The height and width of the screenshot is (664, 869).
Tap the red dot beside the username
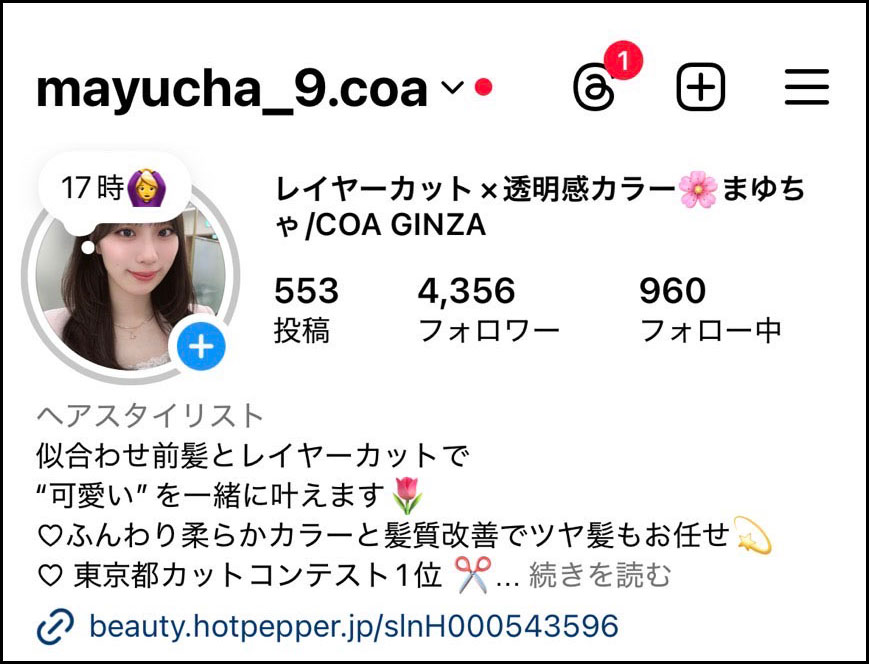click(484, 87)
